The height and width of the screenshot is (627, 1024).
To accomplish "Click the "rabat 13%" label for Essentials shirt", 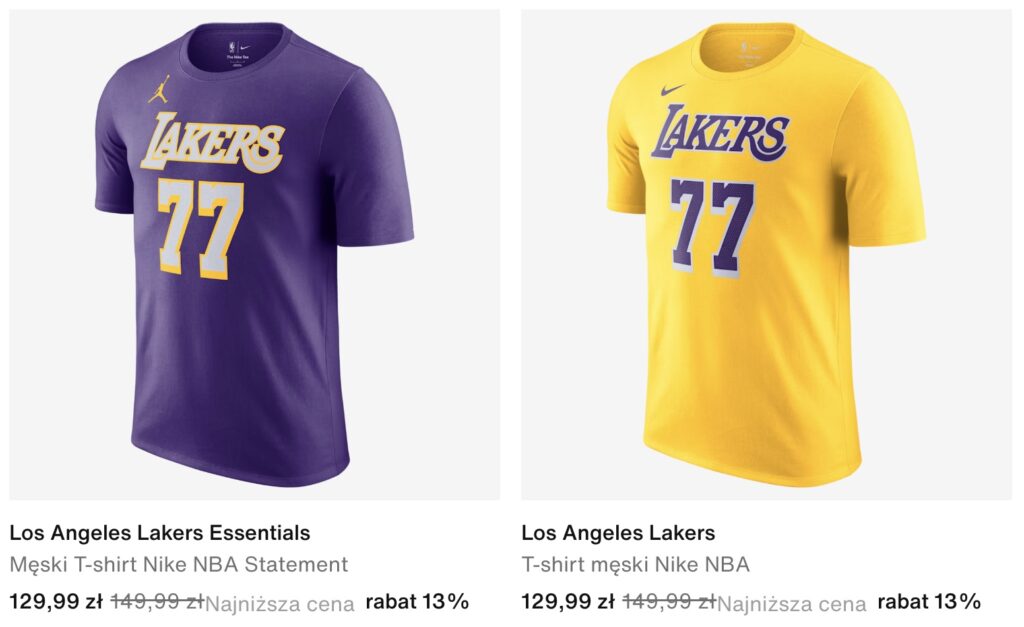I will coord(417,602).
